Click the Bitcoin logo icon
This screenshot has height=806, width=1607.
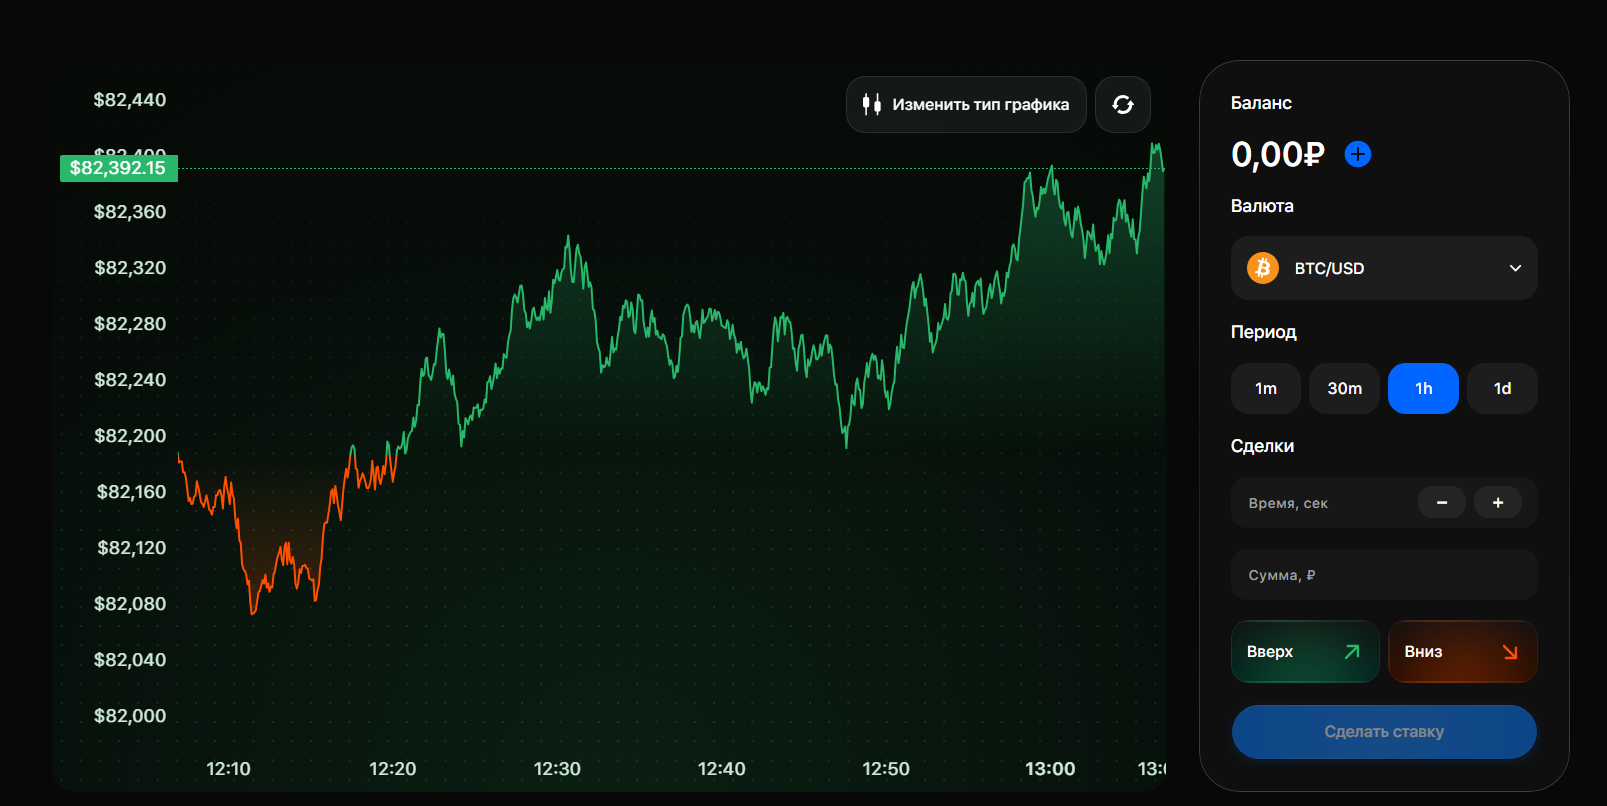[x=1263, y=268]
